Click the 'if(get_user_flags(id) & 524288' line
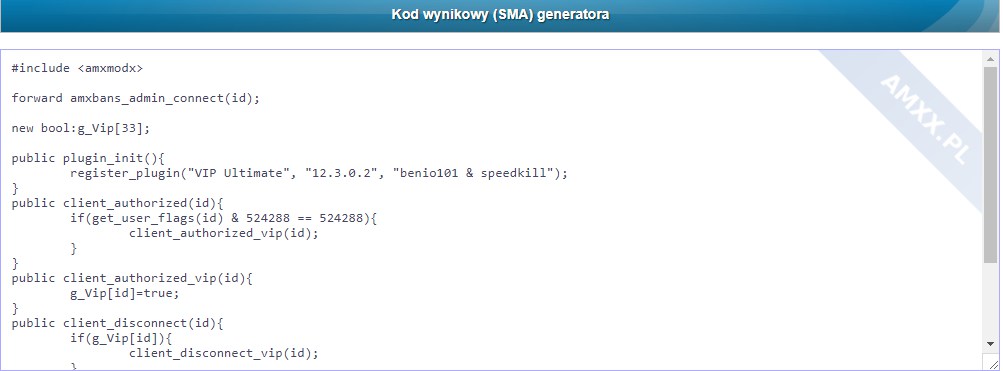Viewport: 1003px width, 371px height. pyautogui.click(x=224, y=218)
